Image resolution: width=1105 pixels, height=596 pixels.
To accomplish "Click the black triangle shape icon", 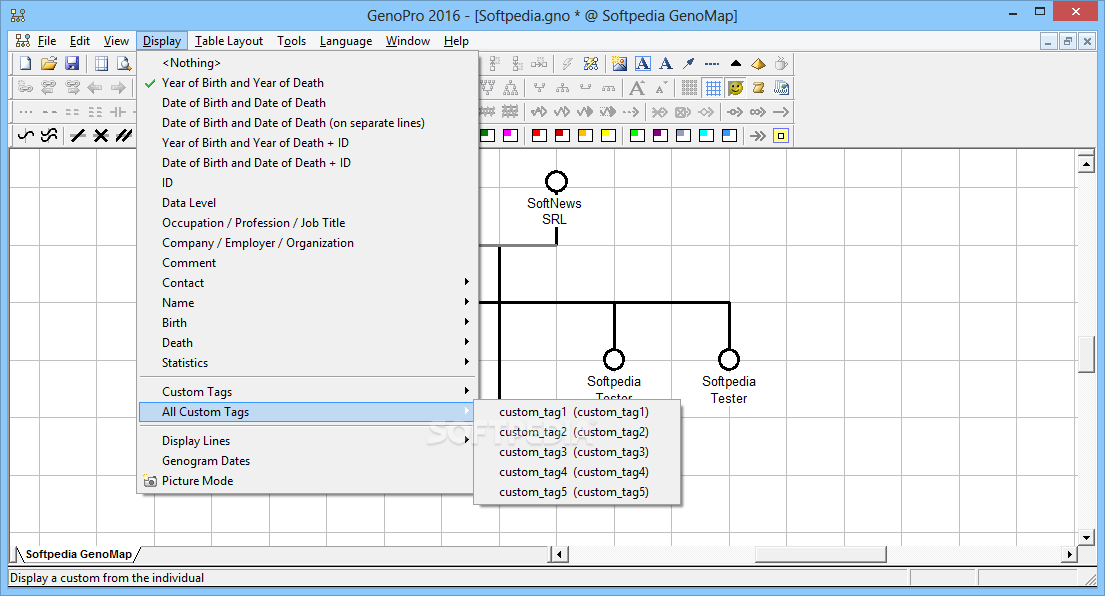I will click(x=736, y=63).
